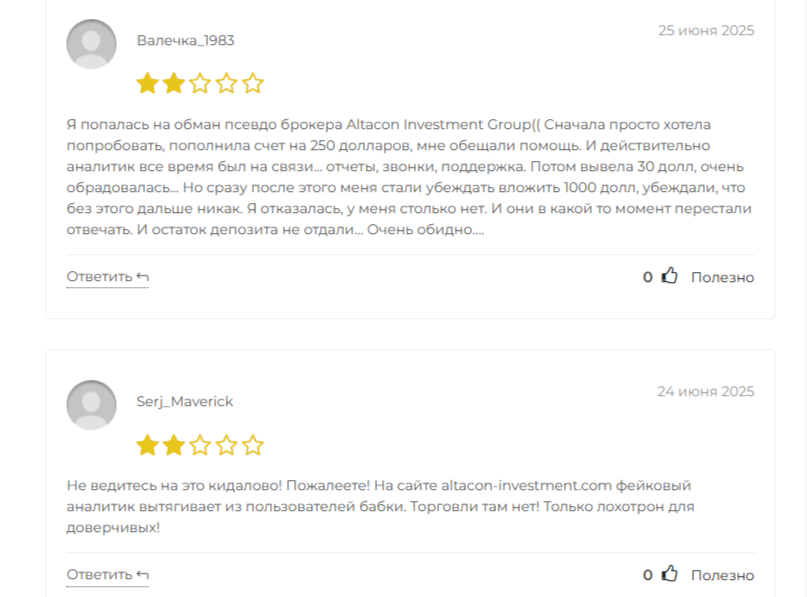Click fourth star in Serj_Maverick rating
Image resolution: width=807 pixels, height=597 pixels.
[226, 445]
